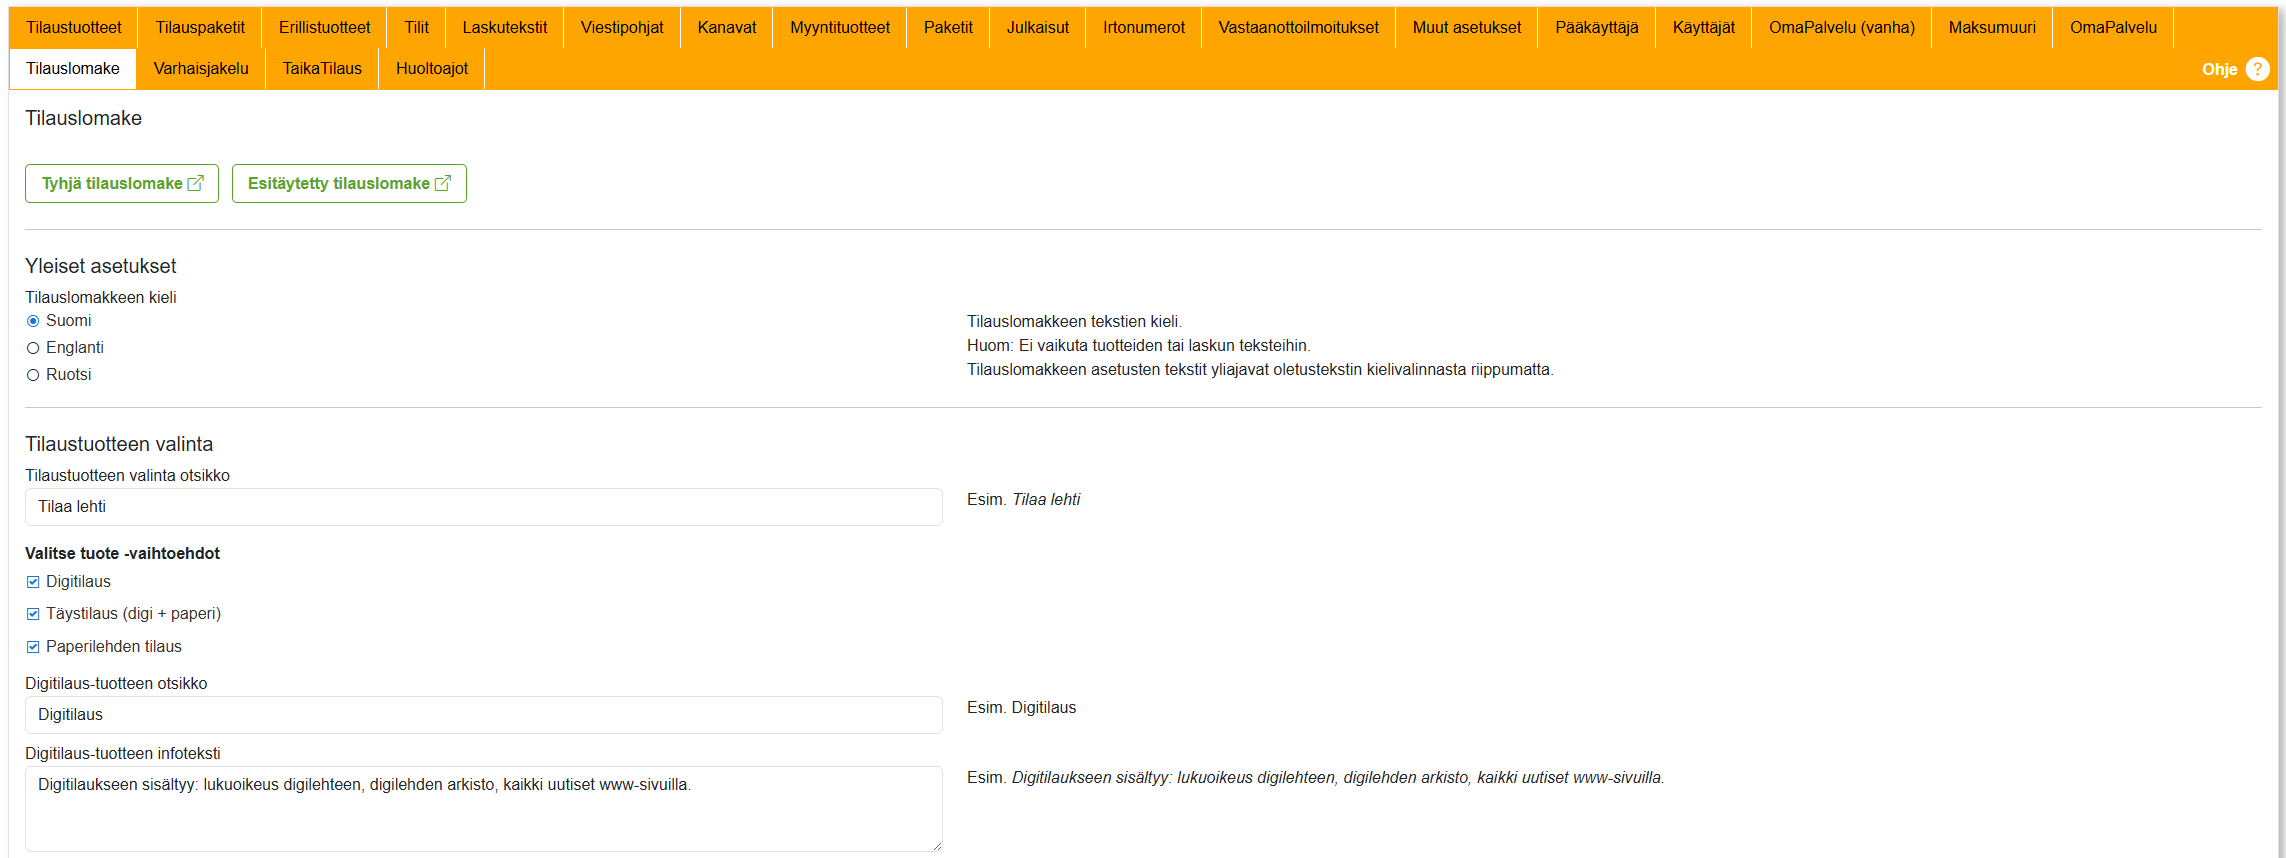Switch to the Varhaisjakelu tab
The width and height of the screenshot is (2286, 858).
(201, 69)
